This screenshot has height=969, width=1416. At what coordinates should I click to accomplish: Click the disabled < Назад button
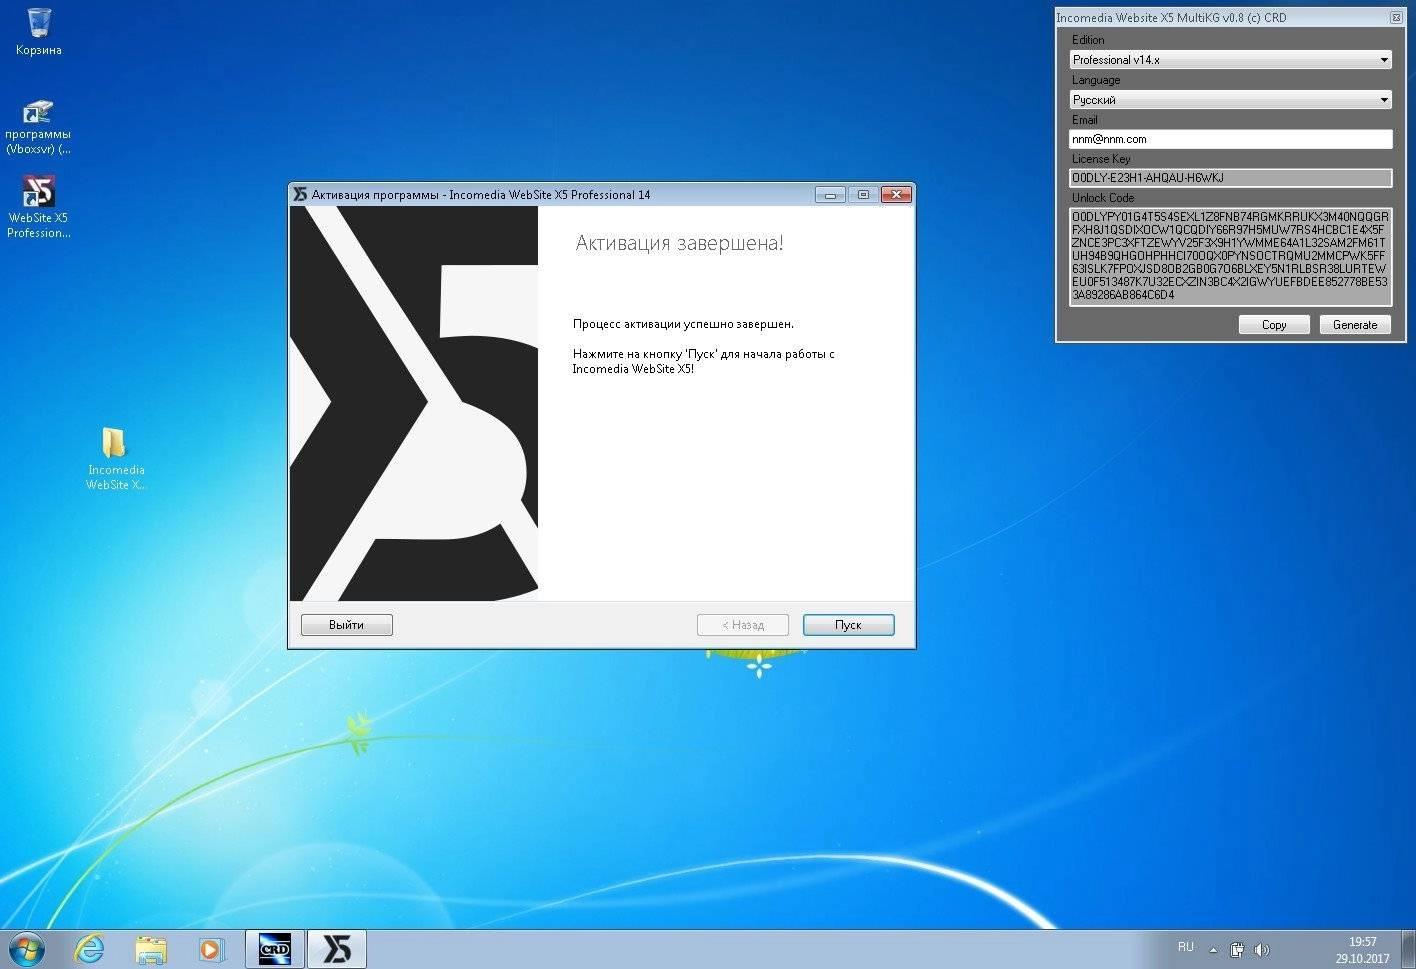(743, 625)
